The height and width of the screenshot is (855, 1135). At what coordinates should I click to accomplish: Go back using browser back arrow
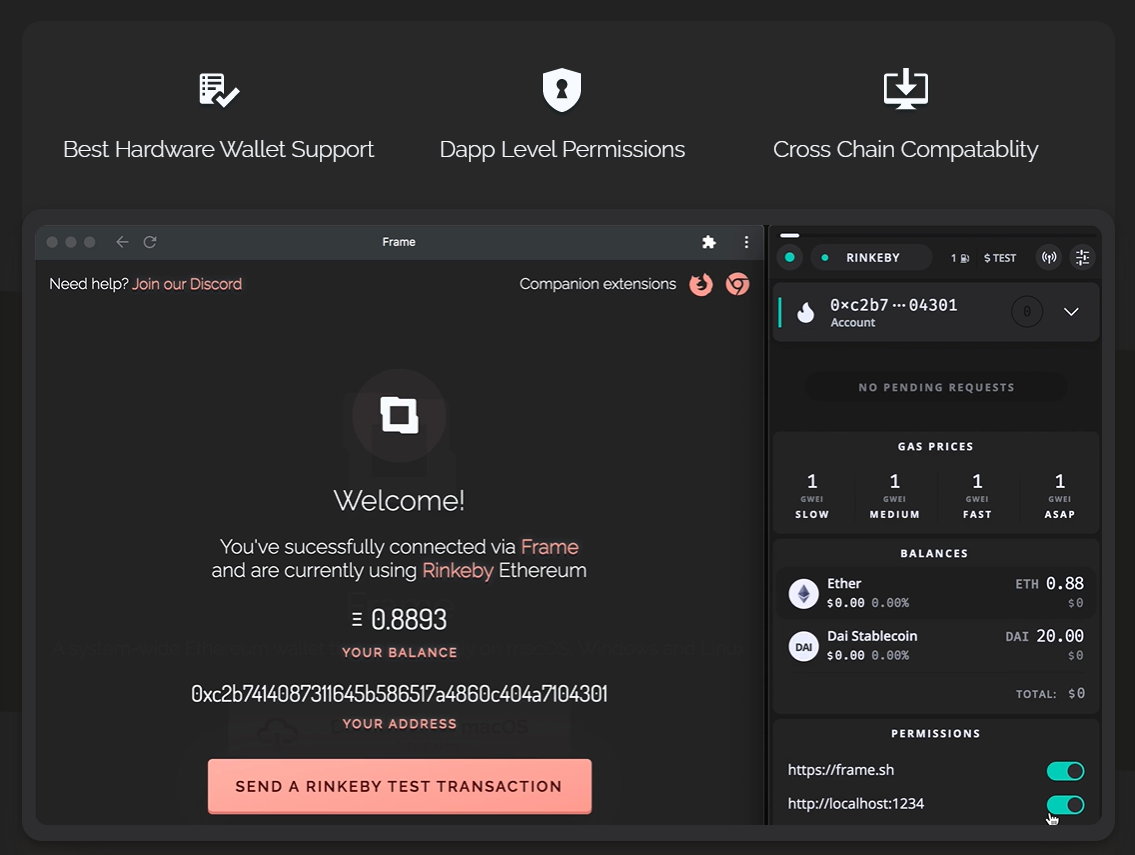[122, 242]
